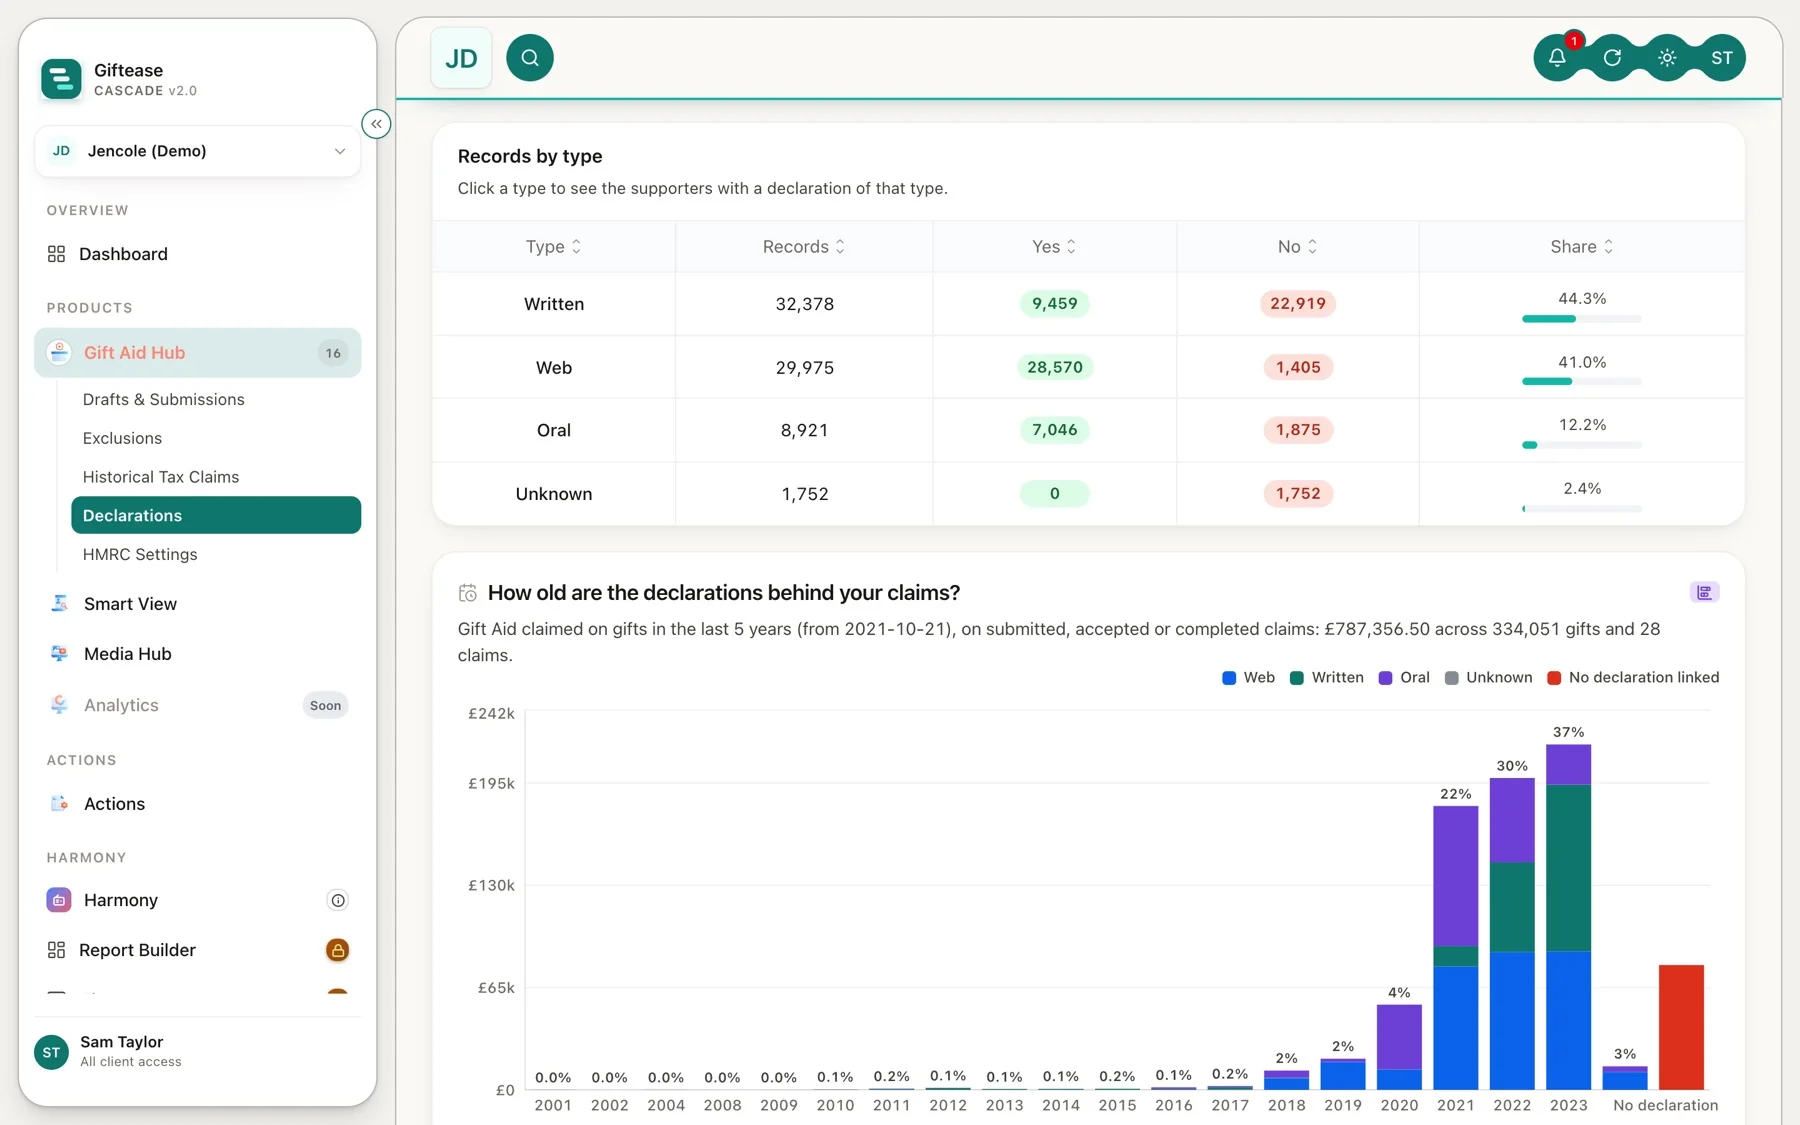Sort table by Share column

(x=1581, y=247)
